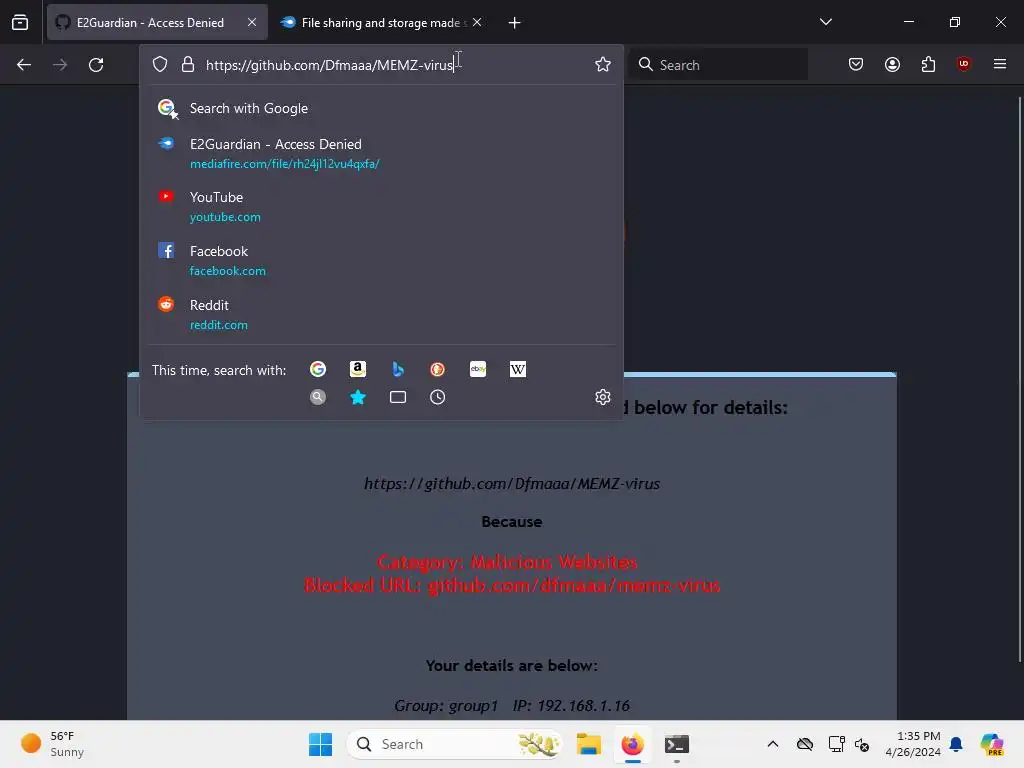Screen dimensions: 1024x768
Task: Go forward with the forward arrow
Action: (x=60, y=65)
